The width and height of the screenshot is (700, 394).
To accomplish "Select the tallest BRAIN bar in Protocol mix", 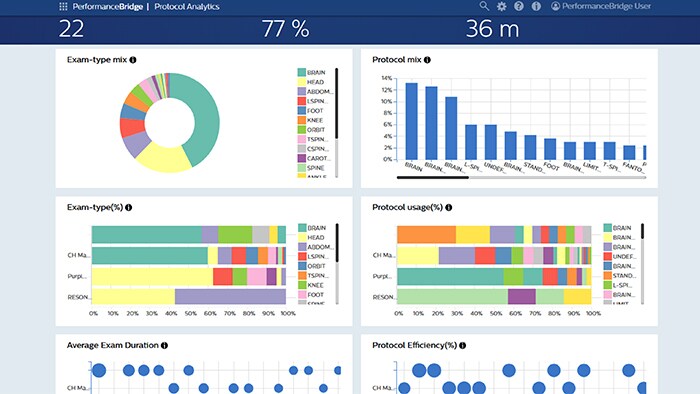I will click(411, 121).
